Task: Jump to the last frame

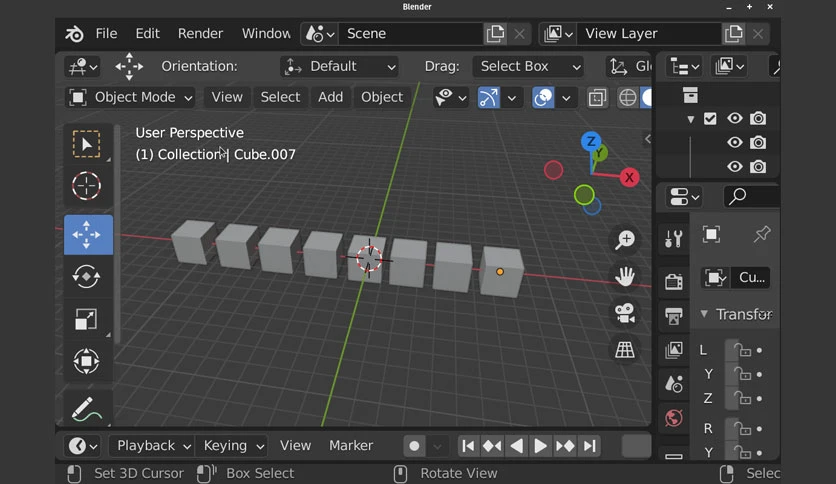Action: [x=589, y=446]
